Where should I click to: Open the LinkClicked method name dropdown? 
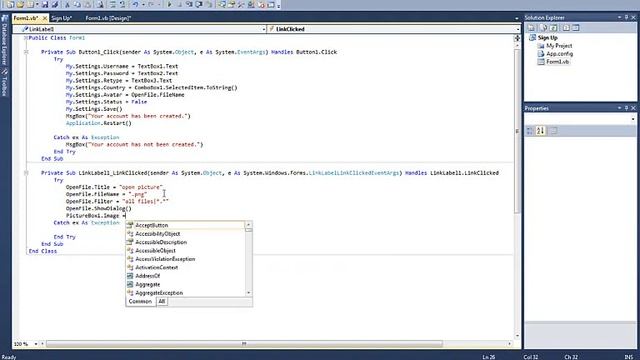(x=518, y=29)
